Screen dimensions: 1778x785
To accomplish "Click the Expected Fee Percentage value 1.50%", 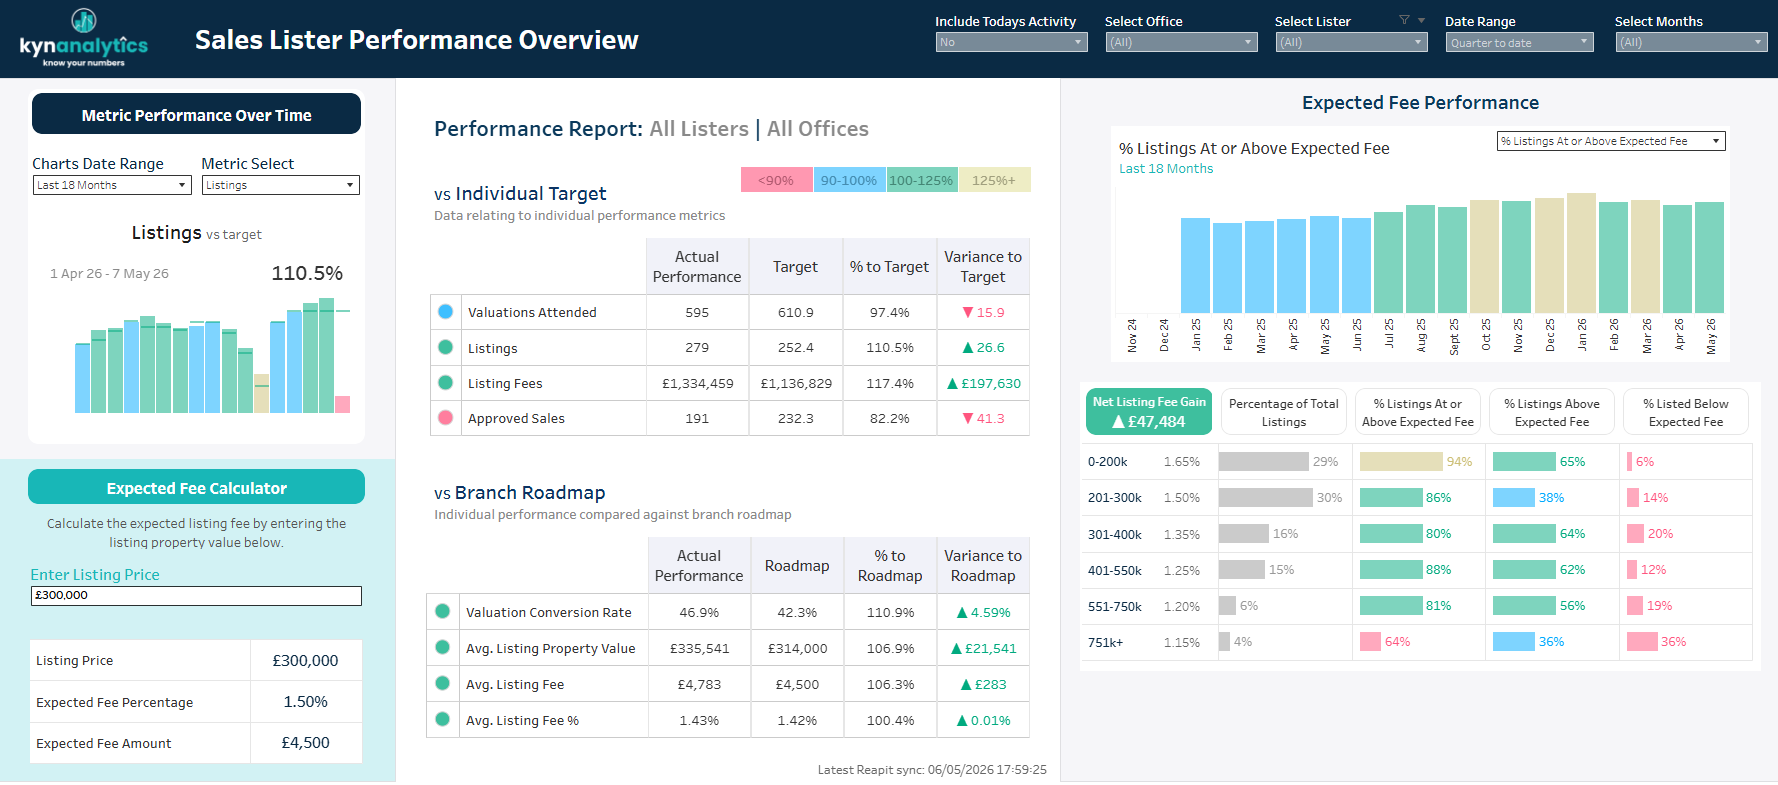I will coord(305,701).
